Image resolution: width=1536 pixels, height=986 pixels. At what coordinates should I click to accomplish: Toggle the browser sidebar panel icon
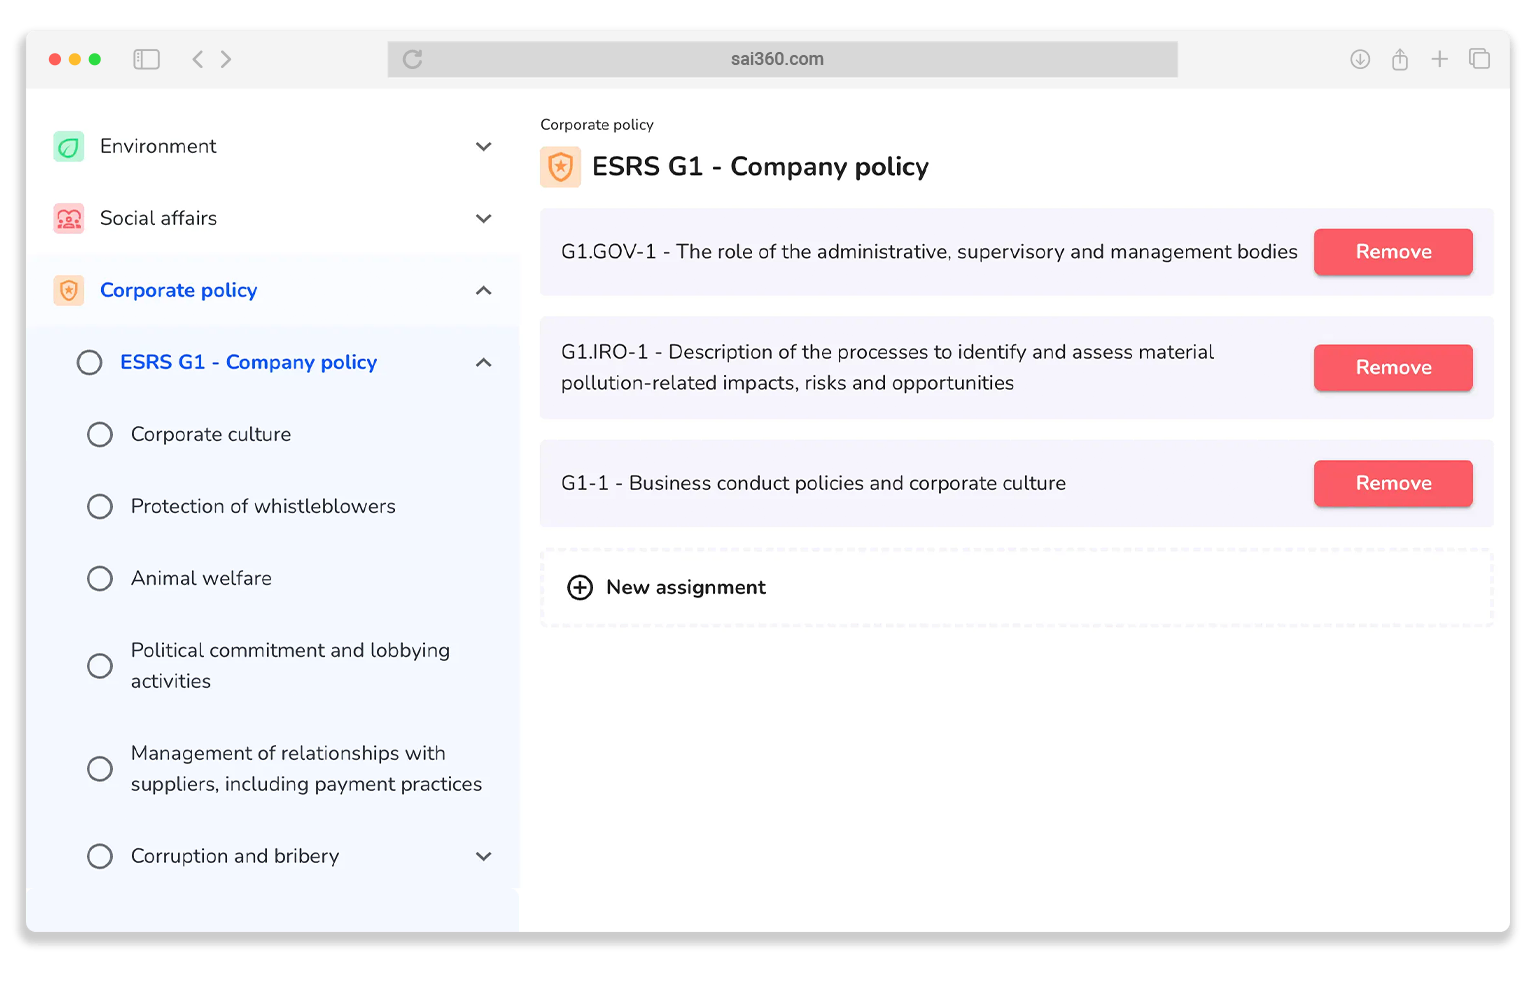coord(147,60)
